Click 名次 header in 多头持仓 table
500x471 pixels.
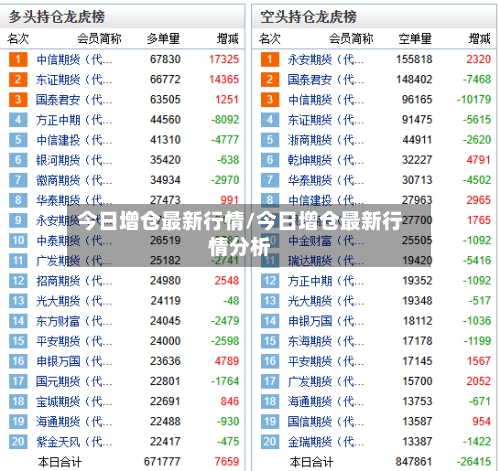click(18, 39)
